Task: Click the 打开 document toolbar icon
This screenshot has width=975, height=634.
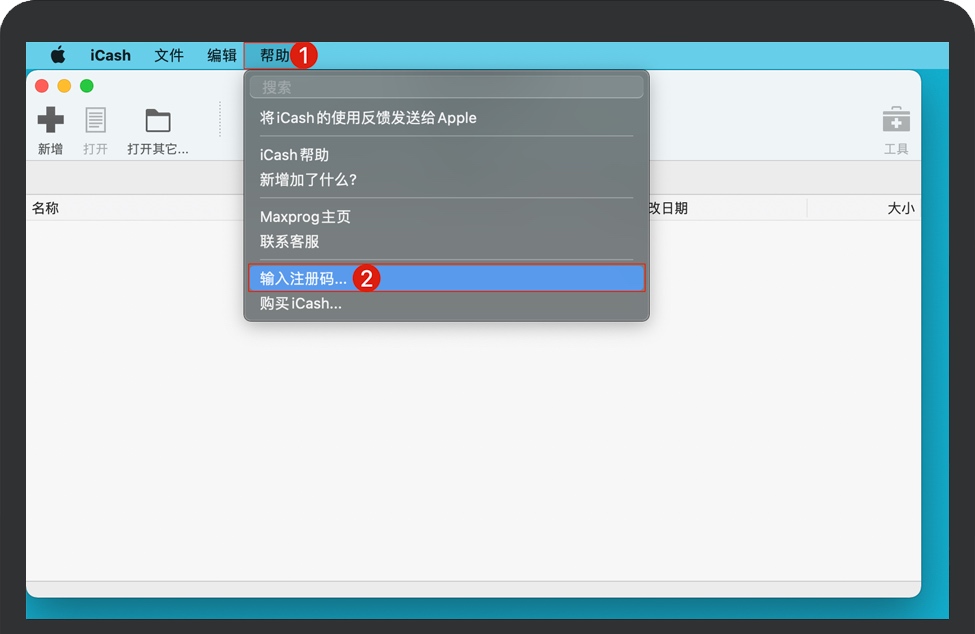Action: point(95,120)
